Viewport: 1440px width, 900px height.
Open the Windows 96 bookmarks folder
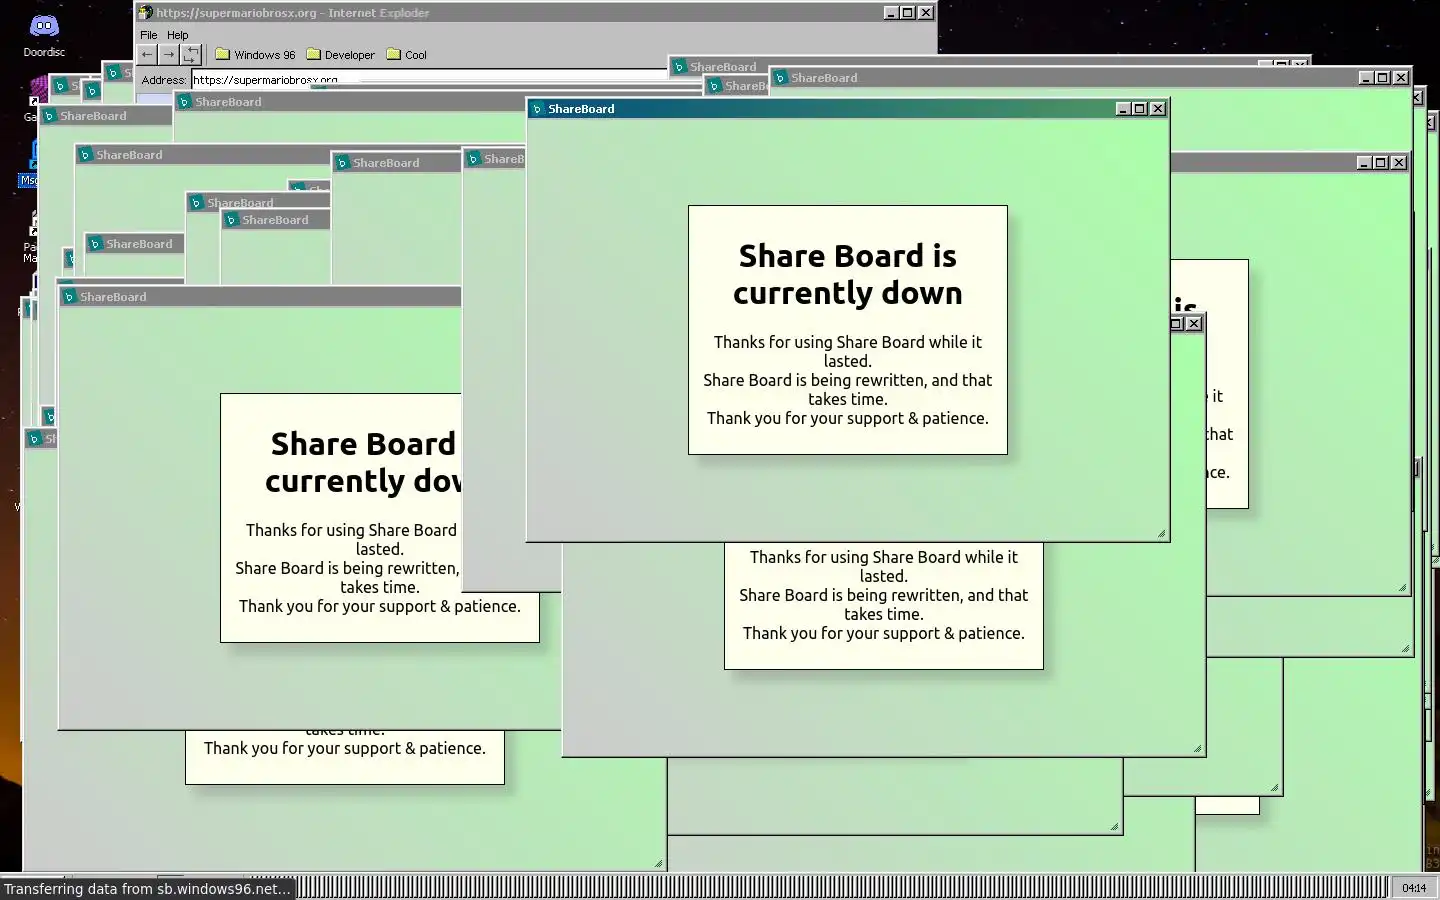coord(255,55)
